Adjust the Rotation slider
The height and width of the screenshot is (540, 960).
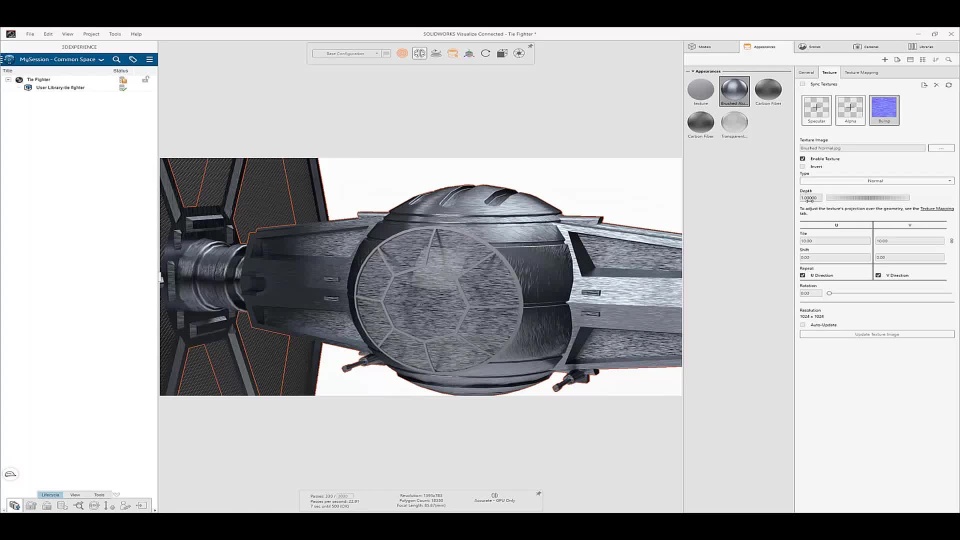pyautogui.click(x=829, y=293)
